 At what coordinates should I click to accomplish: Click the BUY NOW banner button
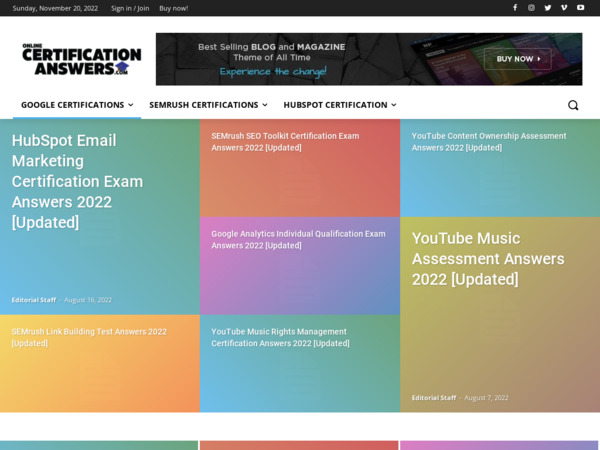(x=518, y=59)
